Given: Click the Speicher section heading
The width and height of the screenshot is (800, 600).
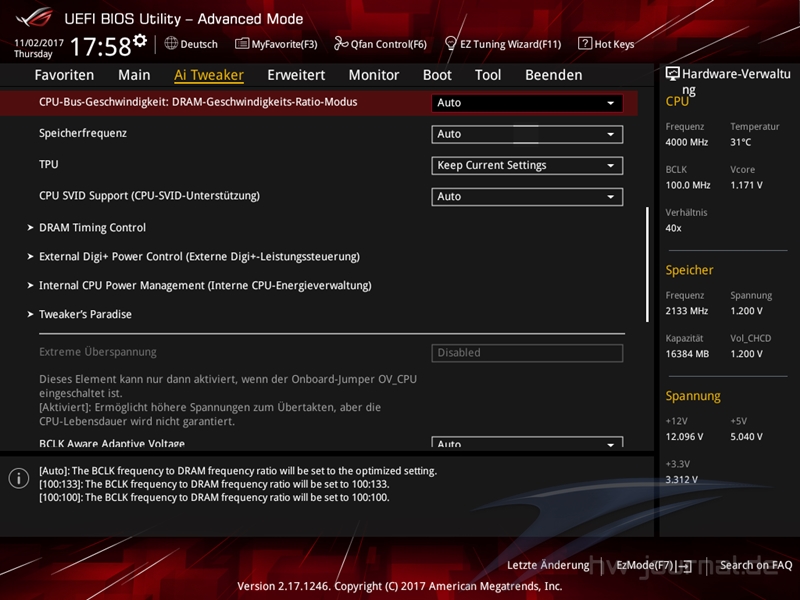Looking at the screenshot, I should [689, 270].
